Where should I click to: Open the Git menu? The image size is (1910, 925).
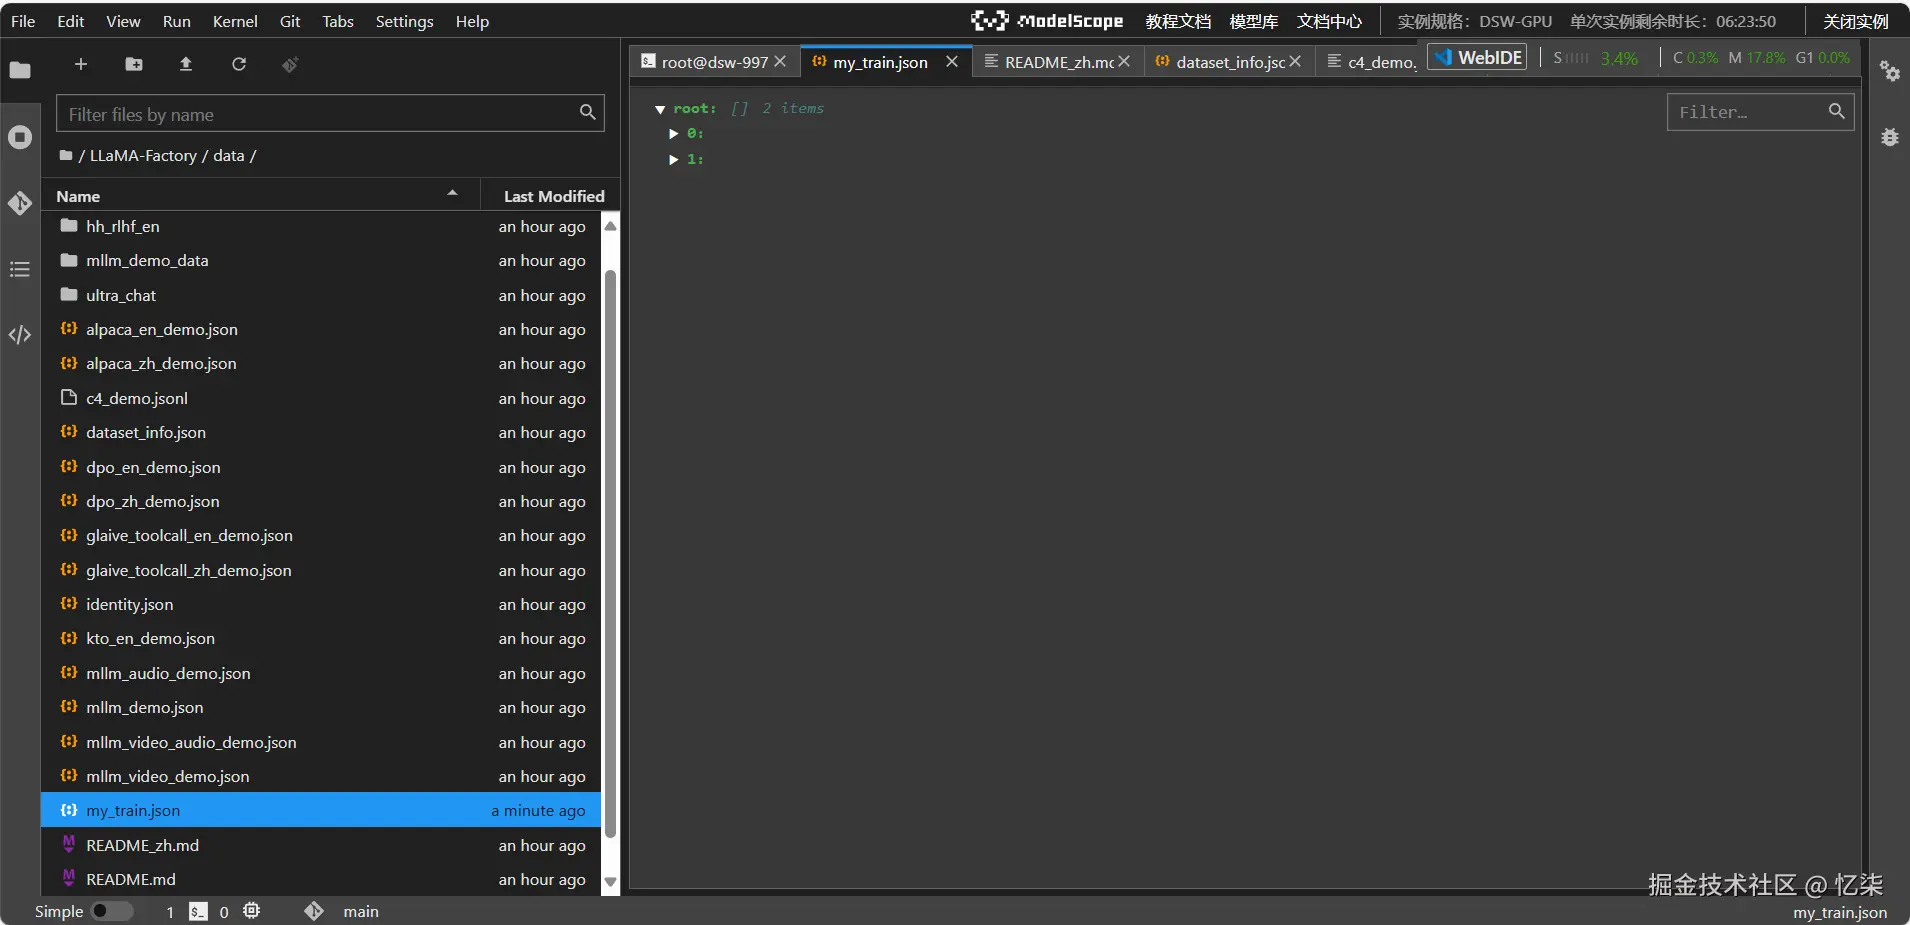tap(290, 21)
